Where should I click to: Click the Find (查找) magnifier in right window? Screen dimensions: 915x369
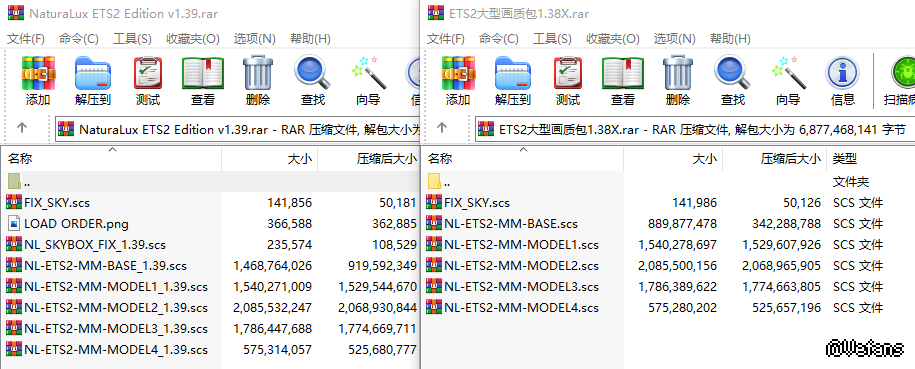(732, 81)
